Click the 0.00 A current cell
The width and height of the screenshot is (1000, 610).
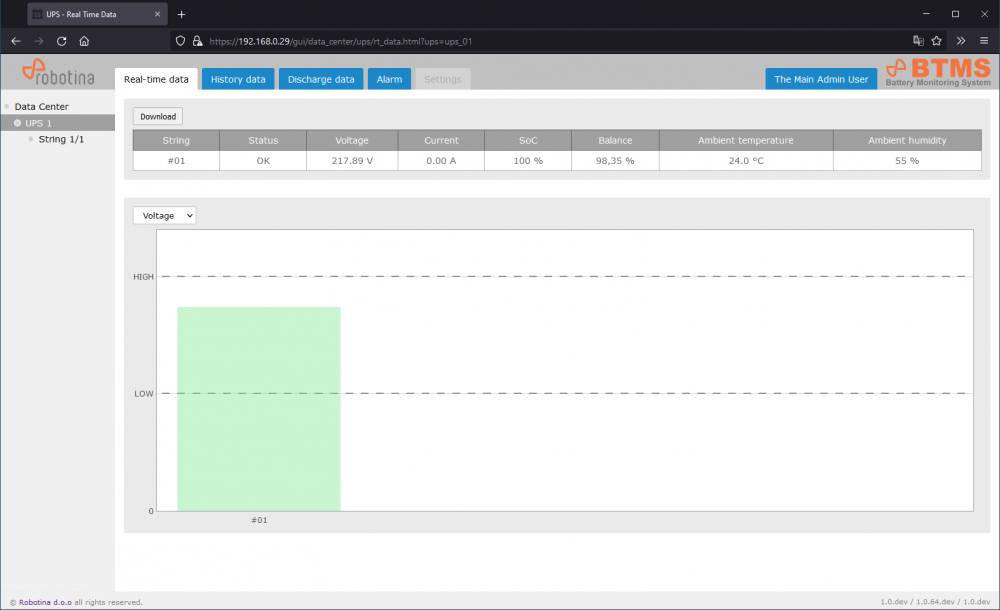click(x=441, y=161)
